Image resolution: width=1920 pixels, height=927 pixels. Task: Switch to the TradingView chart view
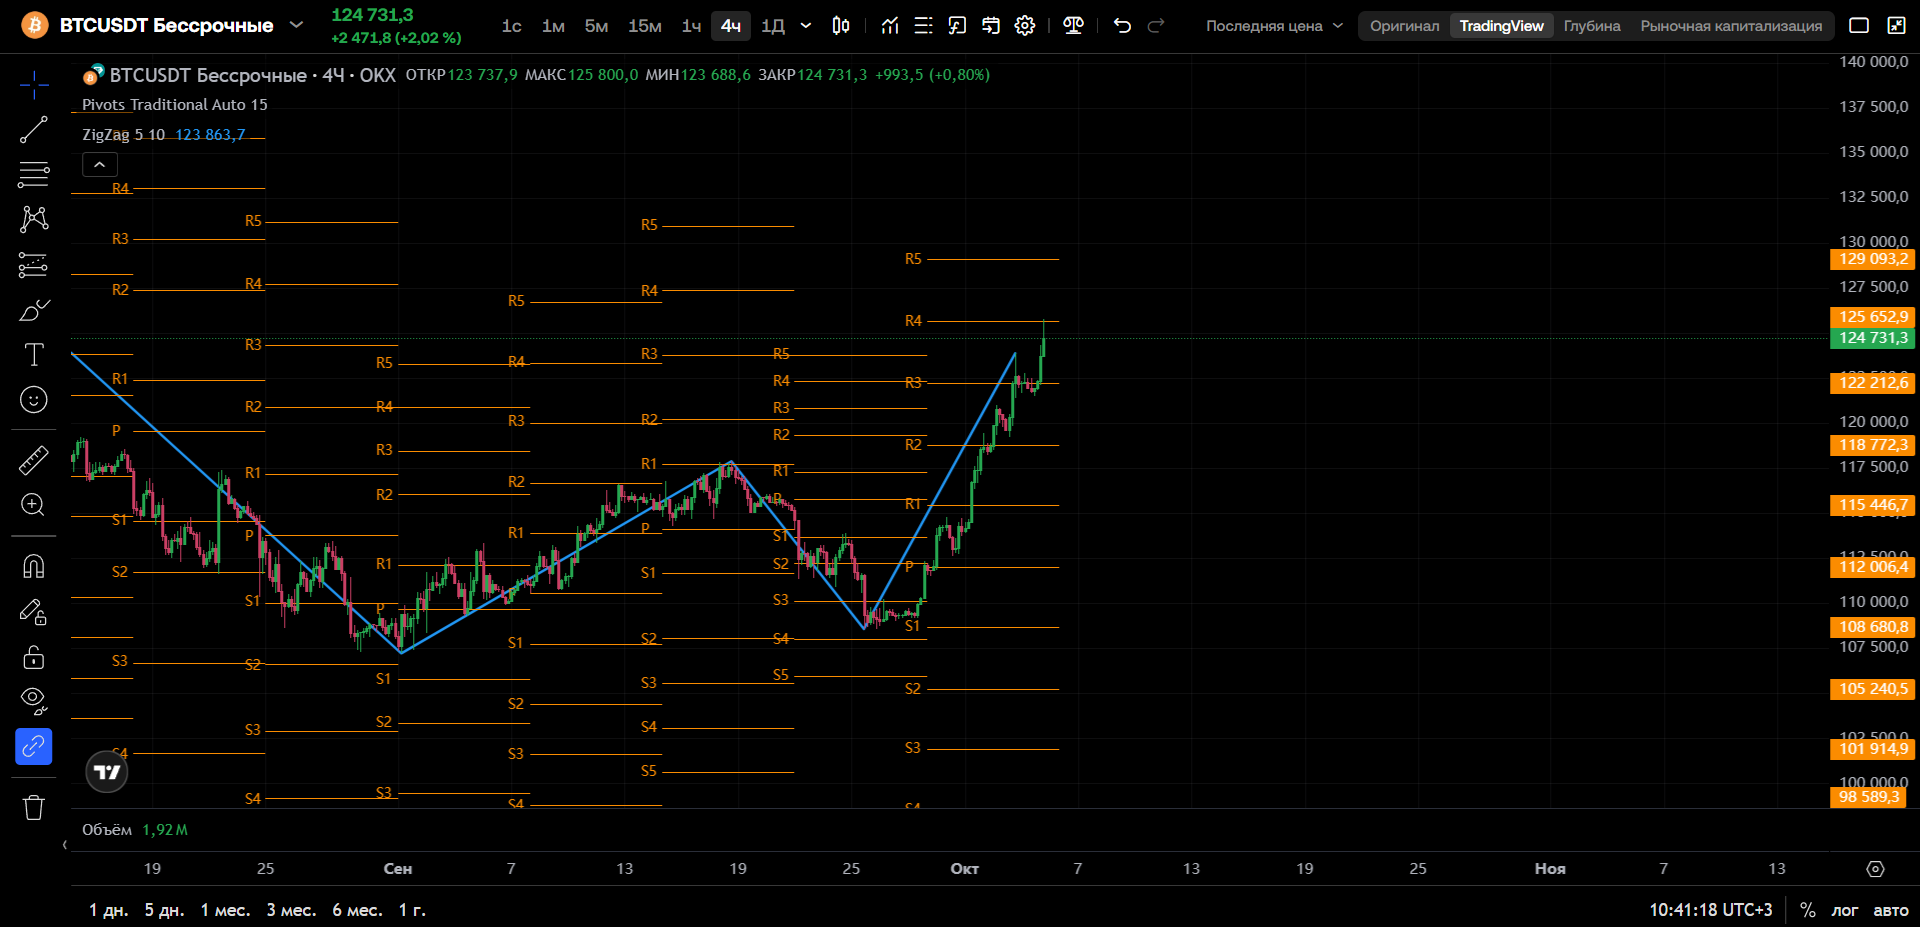coord(1501,26)
